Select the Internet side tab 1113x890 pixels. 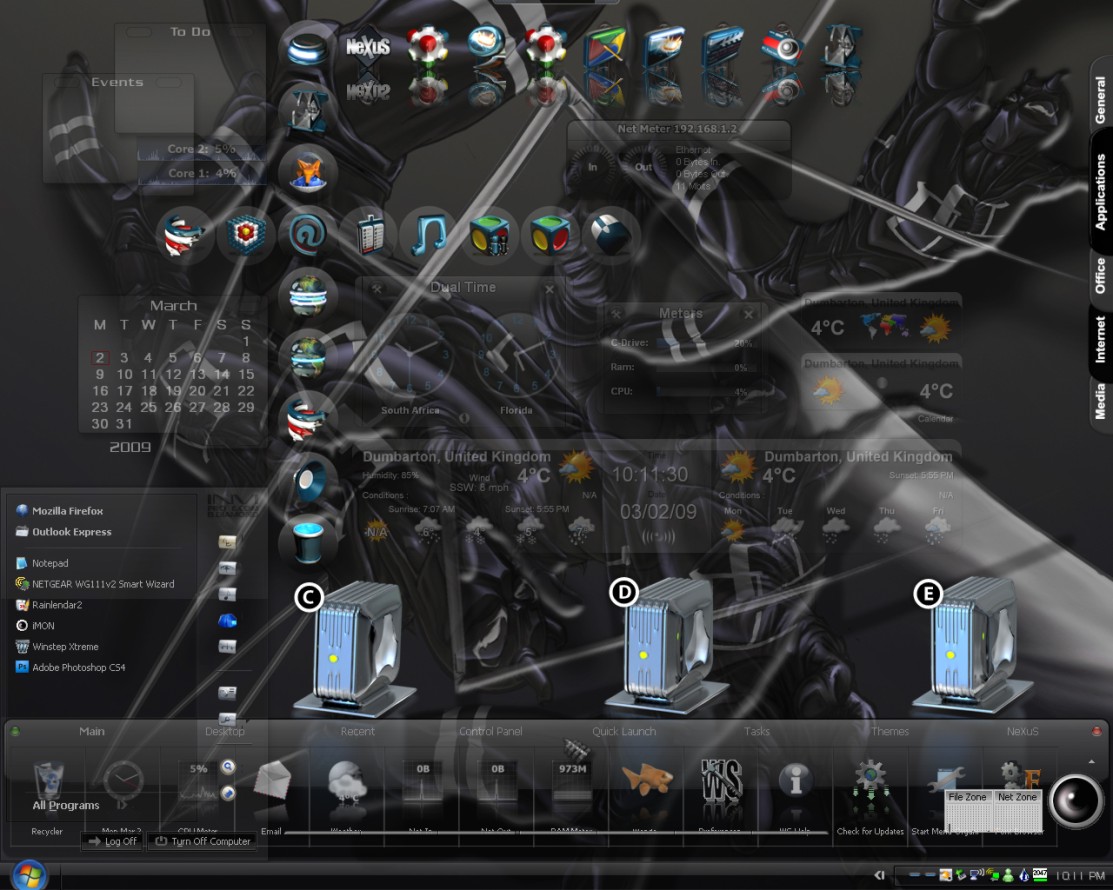click(x=1100, y=339)
